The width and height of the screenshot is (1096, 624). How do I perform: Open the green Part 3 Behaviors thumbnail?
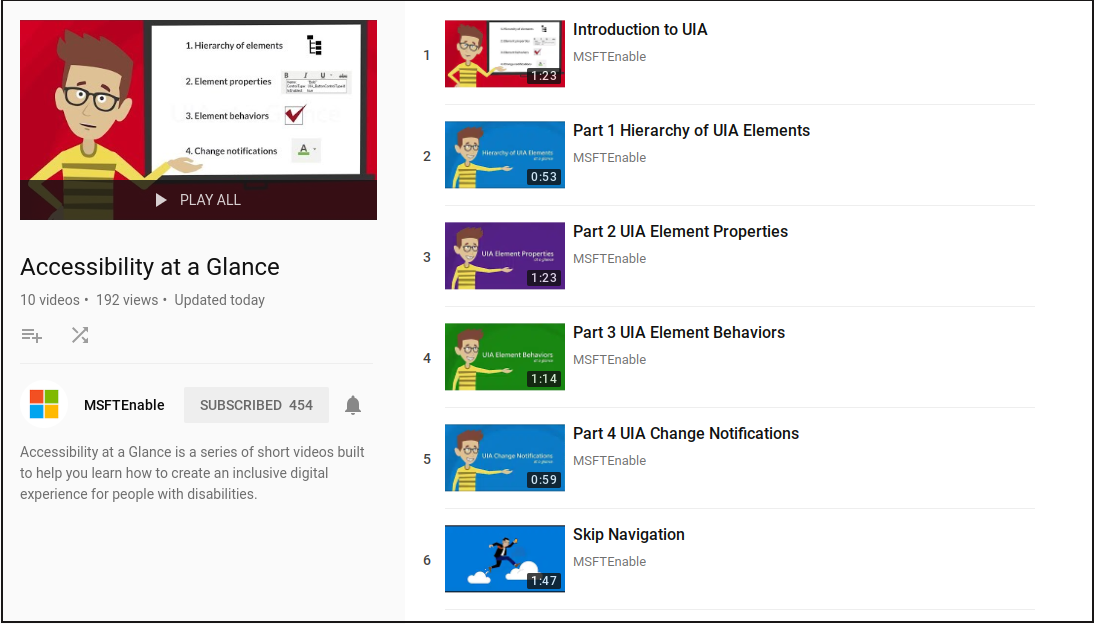pyautogui.click(x=504, y=358)
